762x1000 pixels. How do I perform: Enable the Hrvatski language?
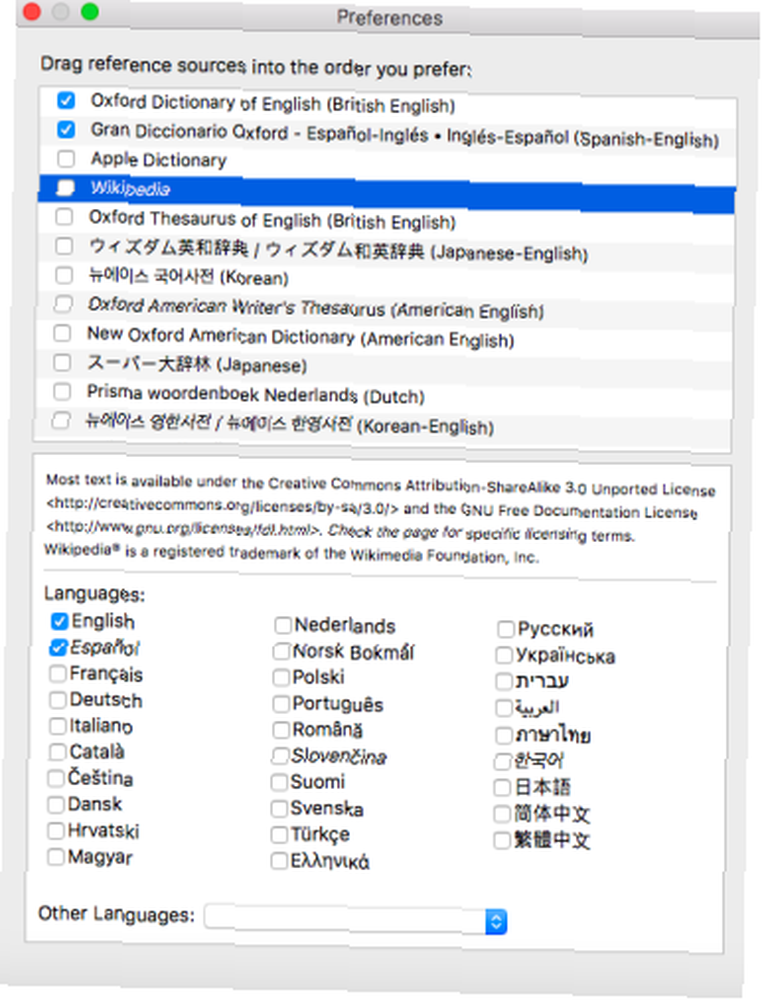point(57,830)
